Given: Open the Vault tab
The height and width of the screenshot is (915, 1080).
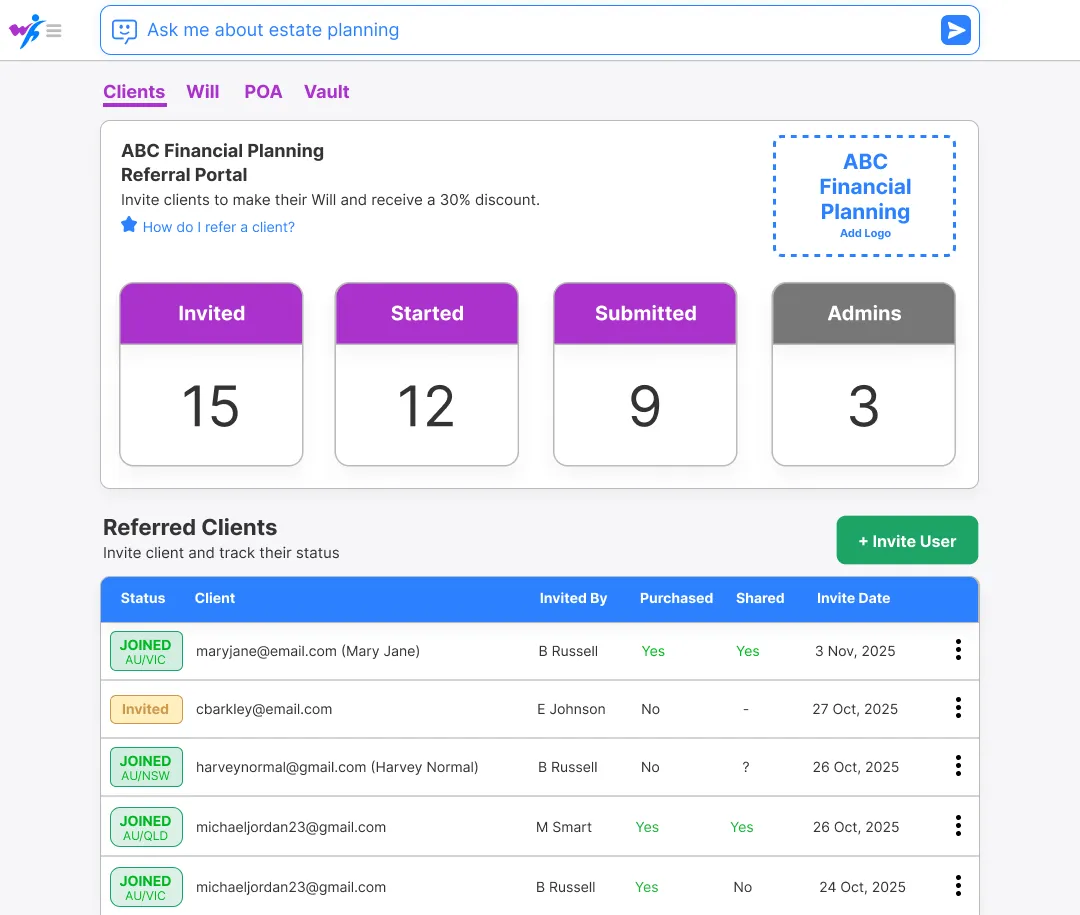Looking at the screenshot, I should click(x=326, y=91).
